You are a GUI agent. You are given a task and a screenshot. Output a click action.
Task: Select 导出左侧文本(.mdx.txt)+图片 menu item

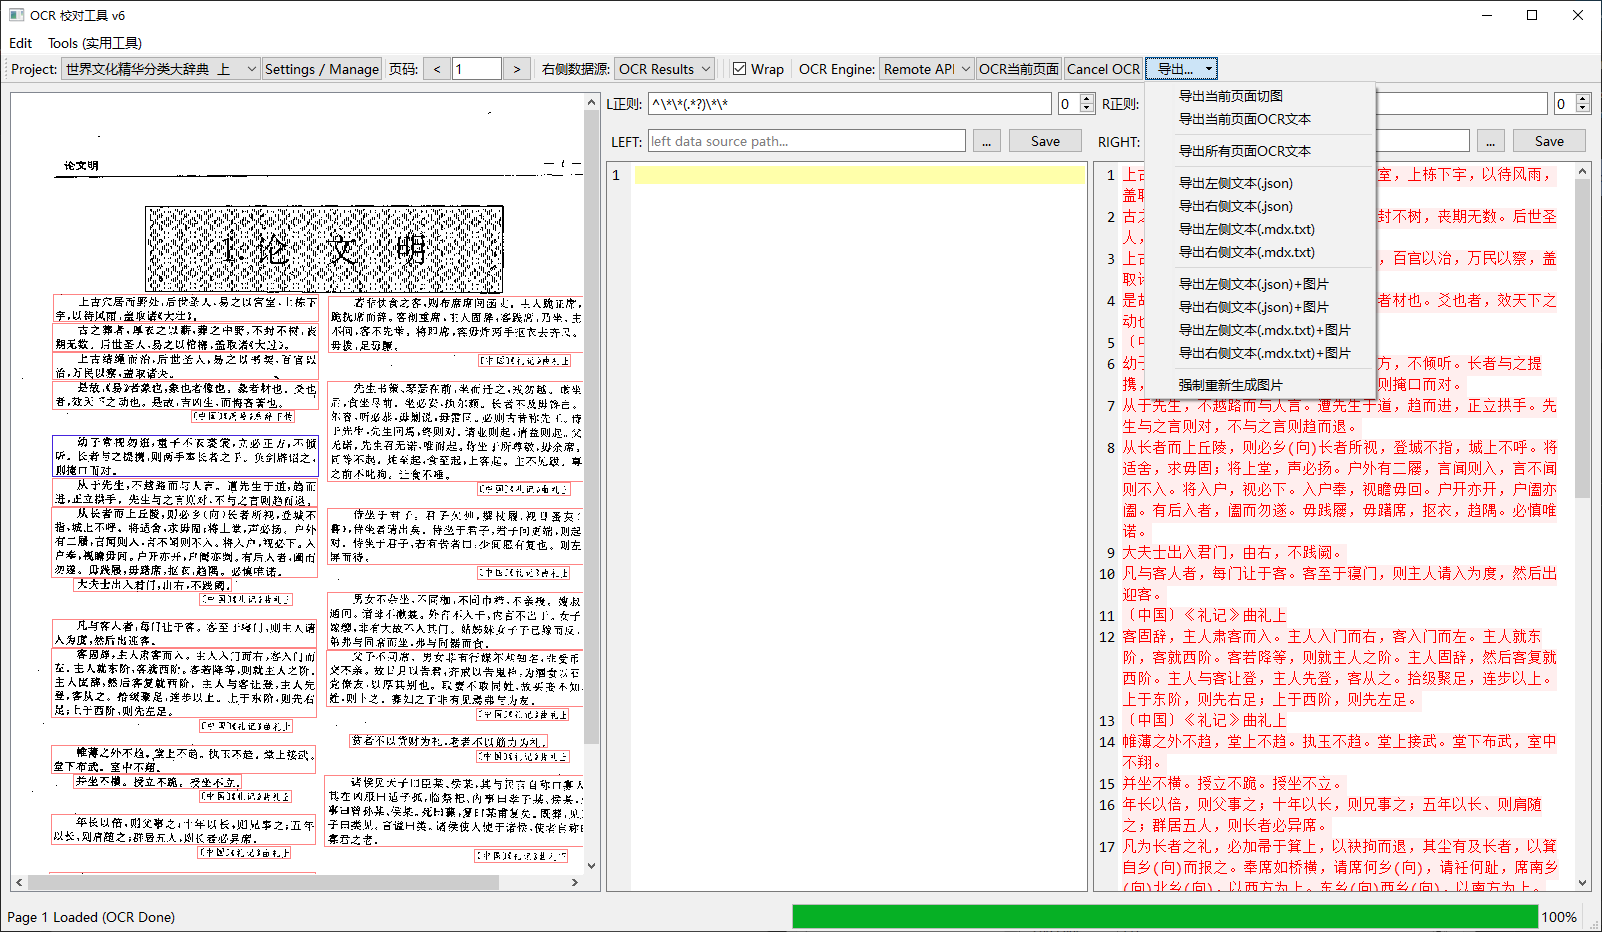(x=1260, y=330)
